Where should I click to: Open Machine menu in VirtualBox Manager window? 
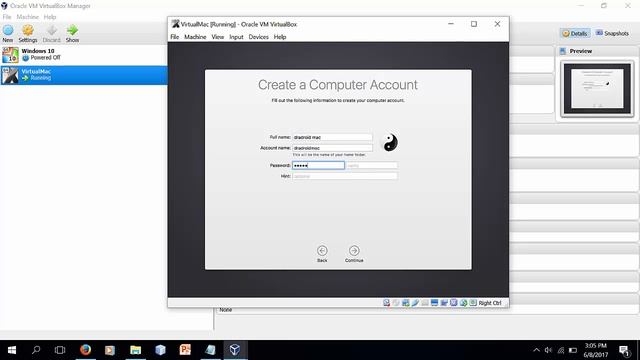tap(27, 17)
